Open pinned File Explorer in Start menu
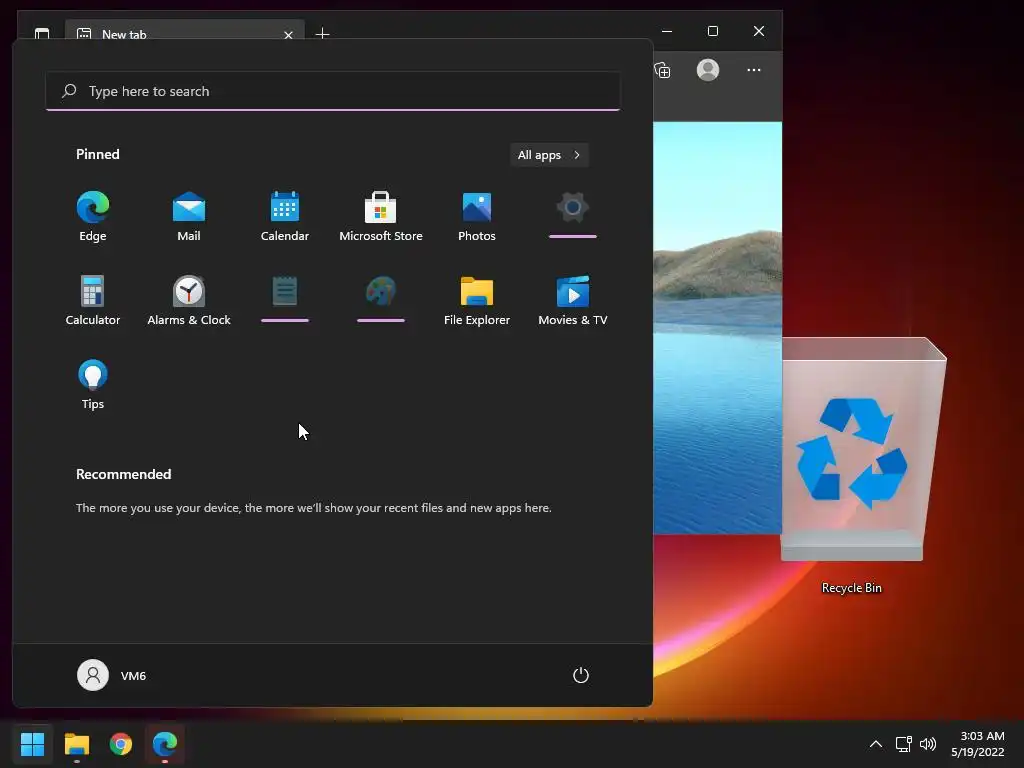The width and height of the screenshot is (1024, 768). pyautogui.click(x=477, y=300)
